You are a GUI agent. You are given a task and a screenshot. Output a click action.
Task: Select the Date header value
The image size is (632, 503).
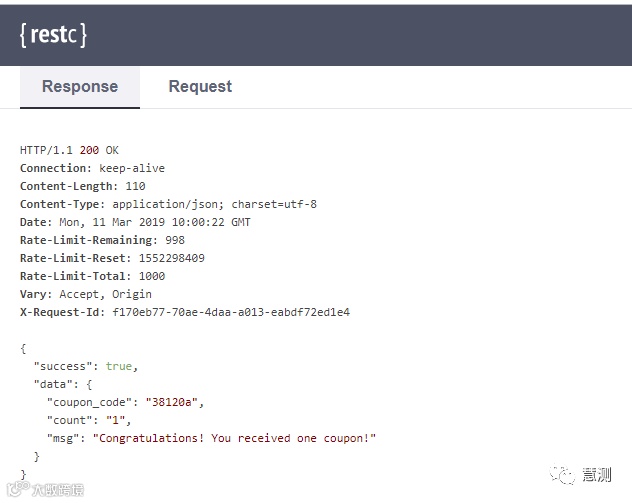(155, 222)
